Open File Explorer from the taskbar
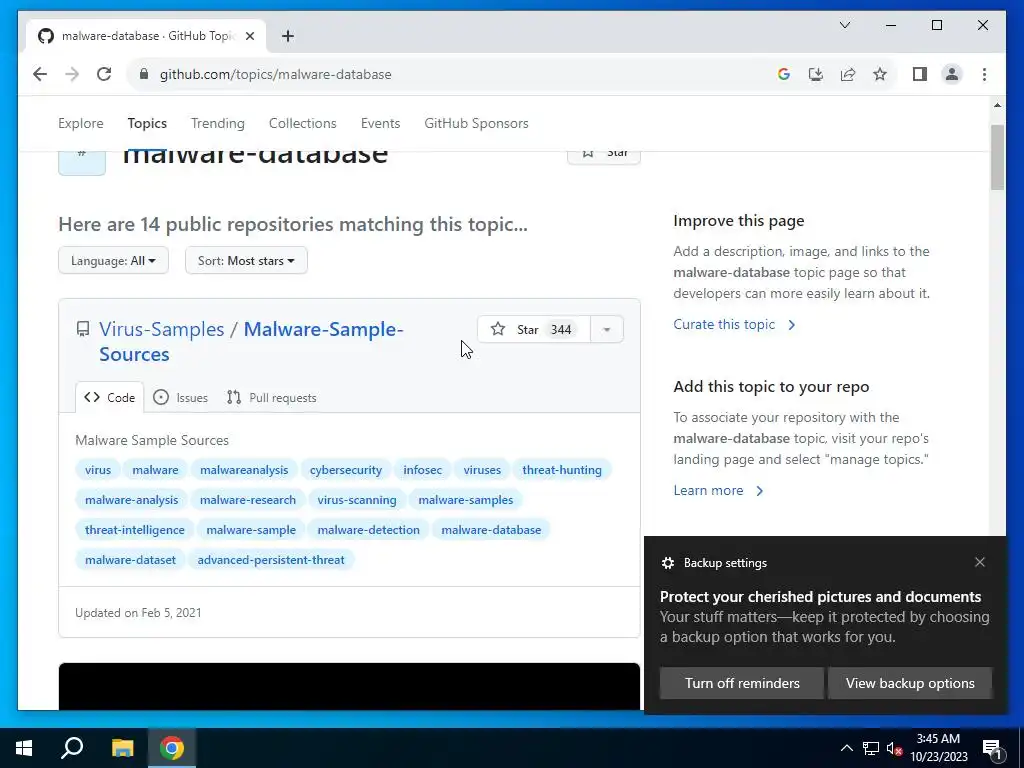 point(122,748)
